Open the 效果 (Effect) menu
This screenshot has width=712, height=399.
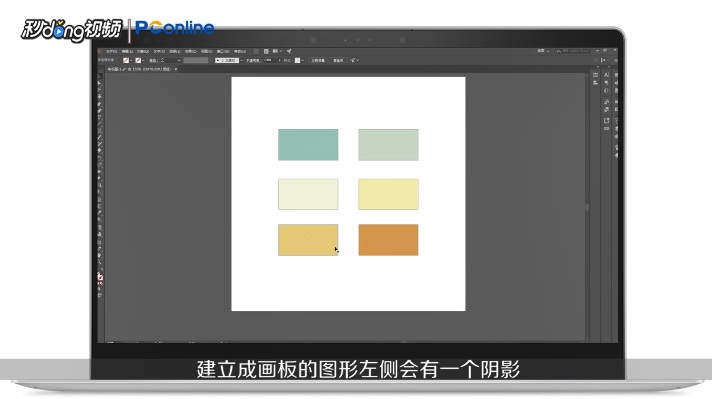tap(191, 51)
